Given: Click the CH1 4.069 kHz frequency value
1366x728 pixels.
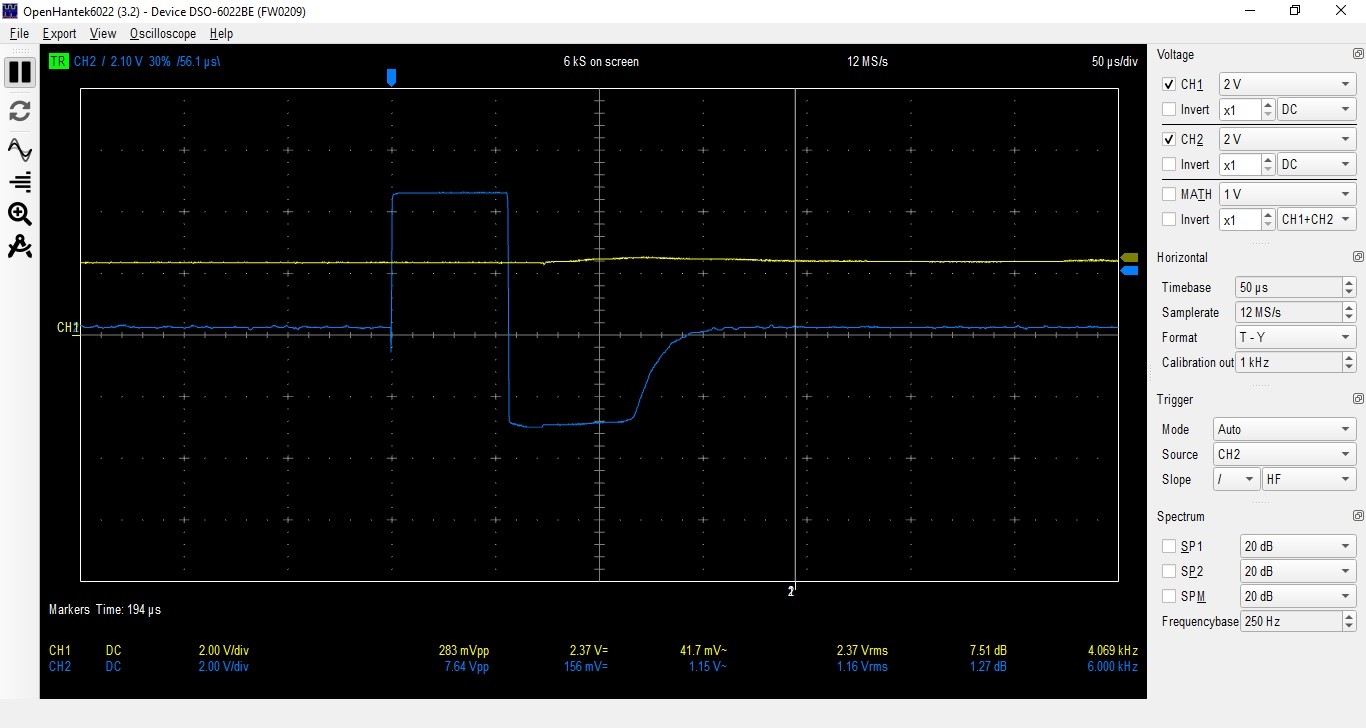Looking at the screenshot, I should 1111,651.
